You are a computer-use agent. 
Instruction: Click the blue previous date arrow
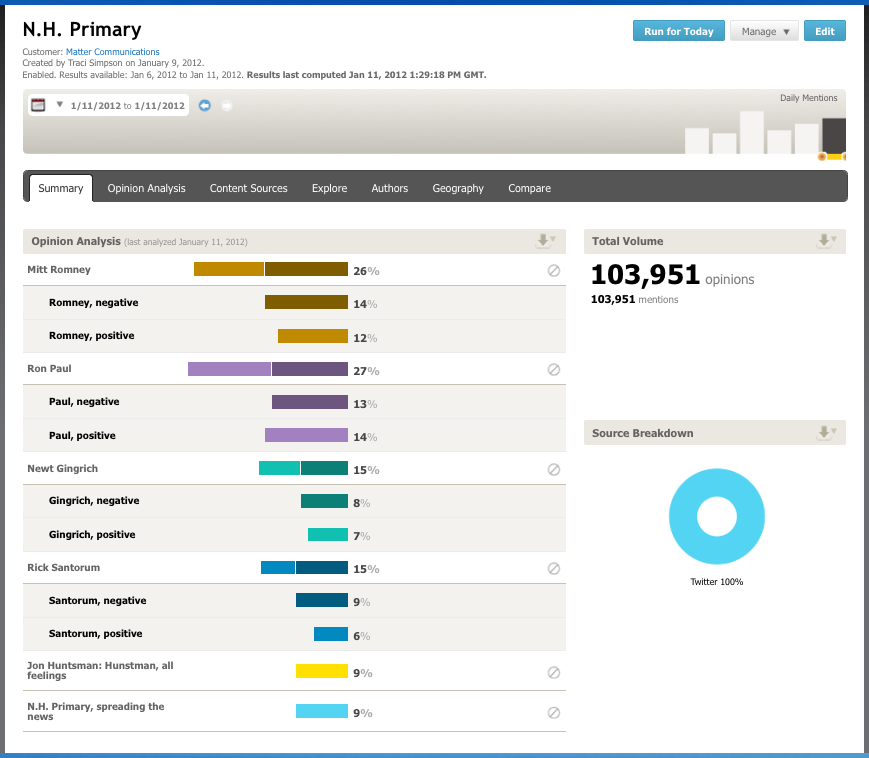(x=205, y=105)
